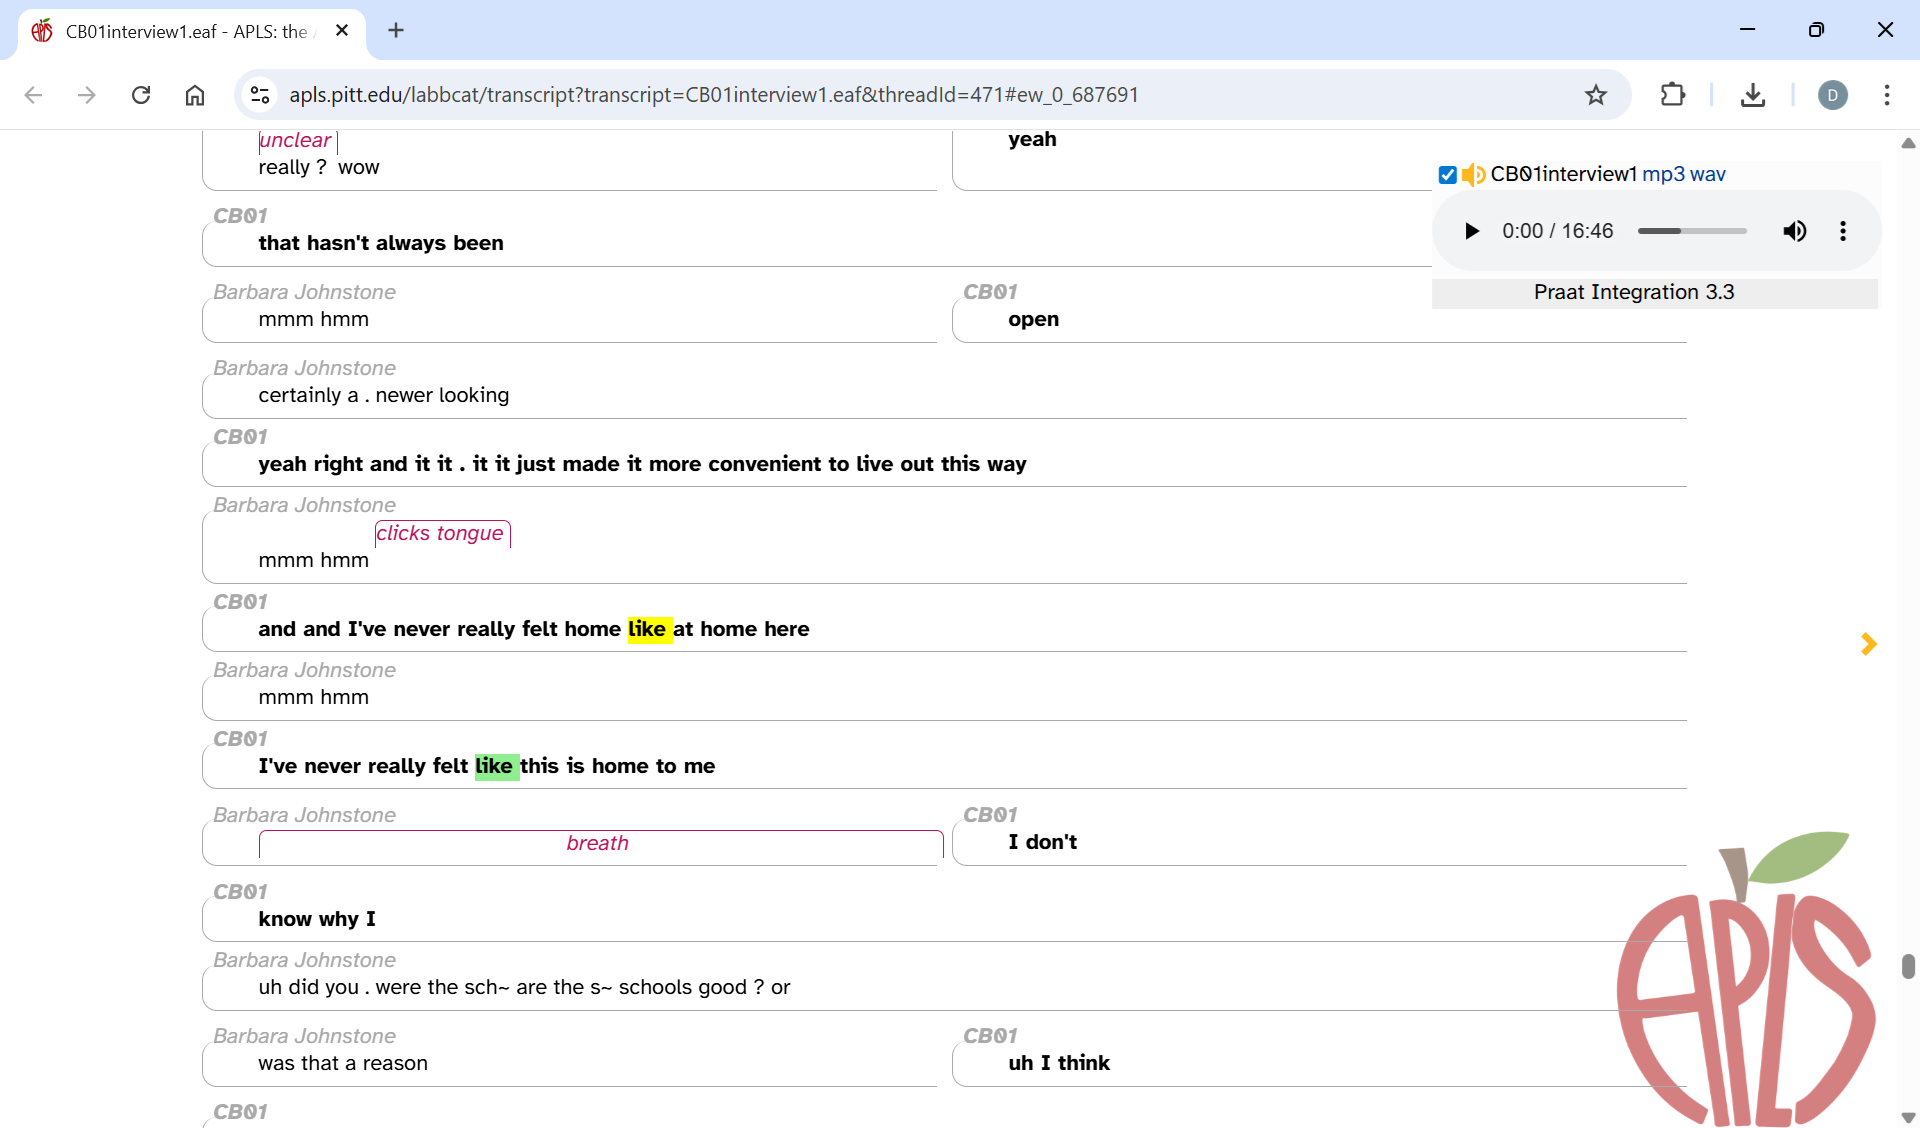Select the CB01interview1.eaf tab
The height and width of the screenshot is (1128, 1920).
(x=185, y=31)
